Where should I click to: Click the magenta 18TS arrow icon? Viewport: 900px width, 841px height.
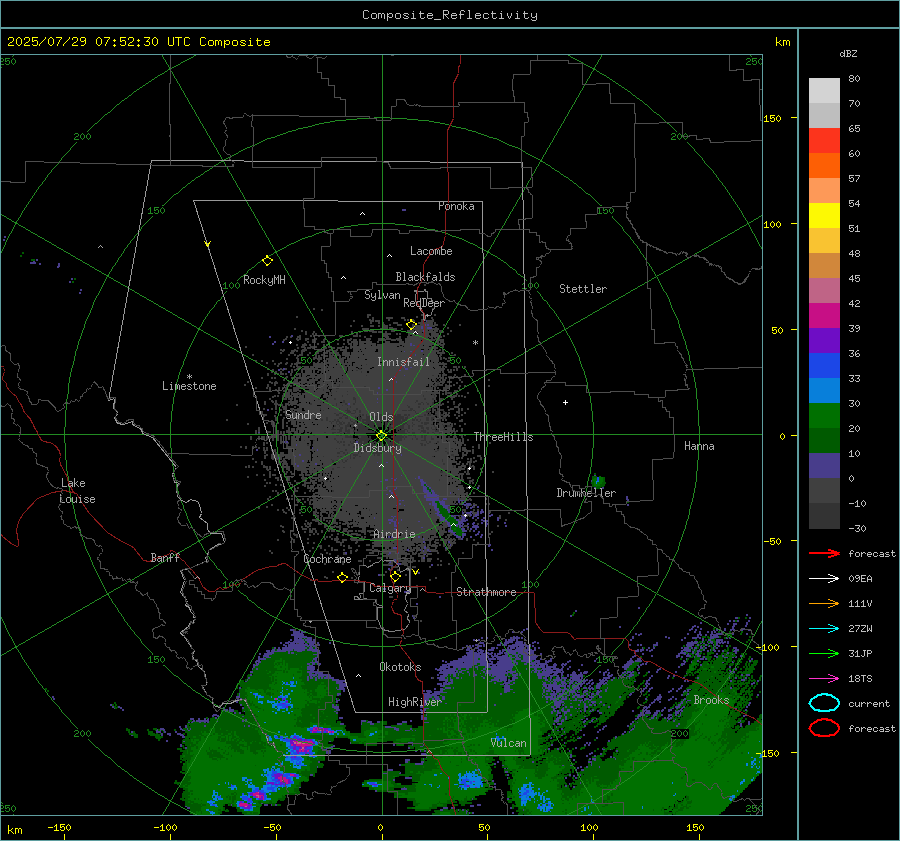824,679
